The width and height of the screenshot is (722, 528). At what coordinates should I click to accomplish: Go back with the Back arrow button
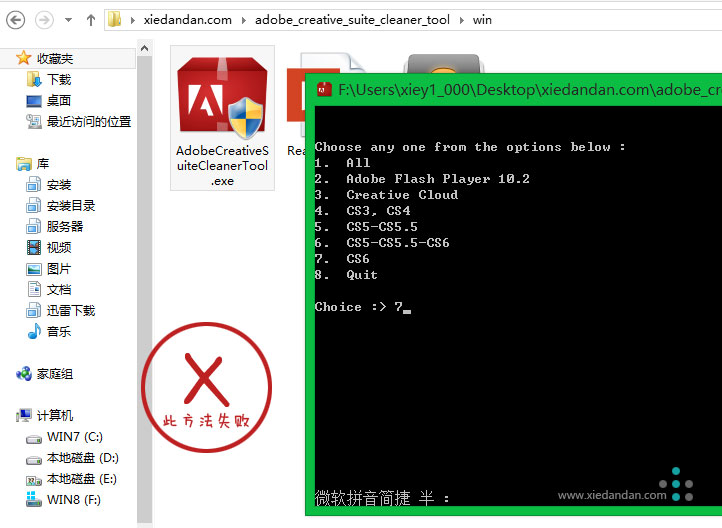(x=16, y=20)
